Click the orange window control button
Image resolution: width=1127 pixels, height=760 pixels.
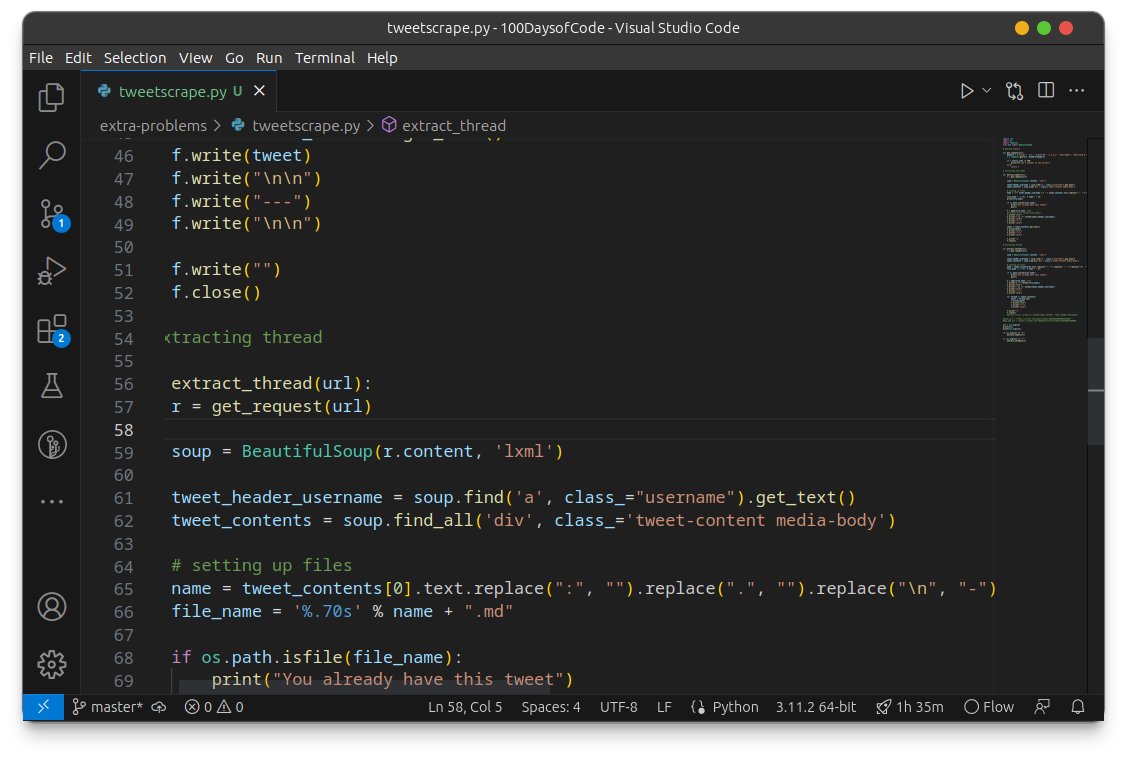pos(1021,28)
